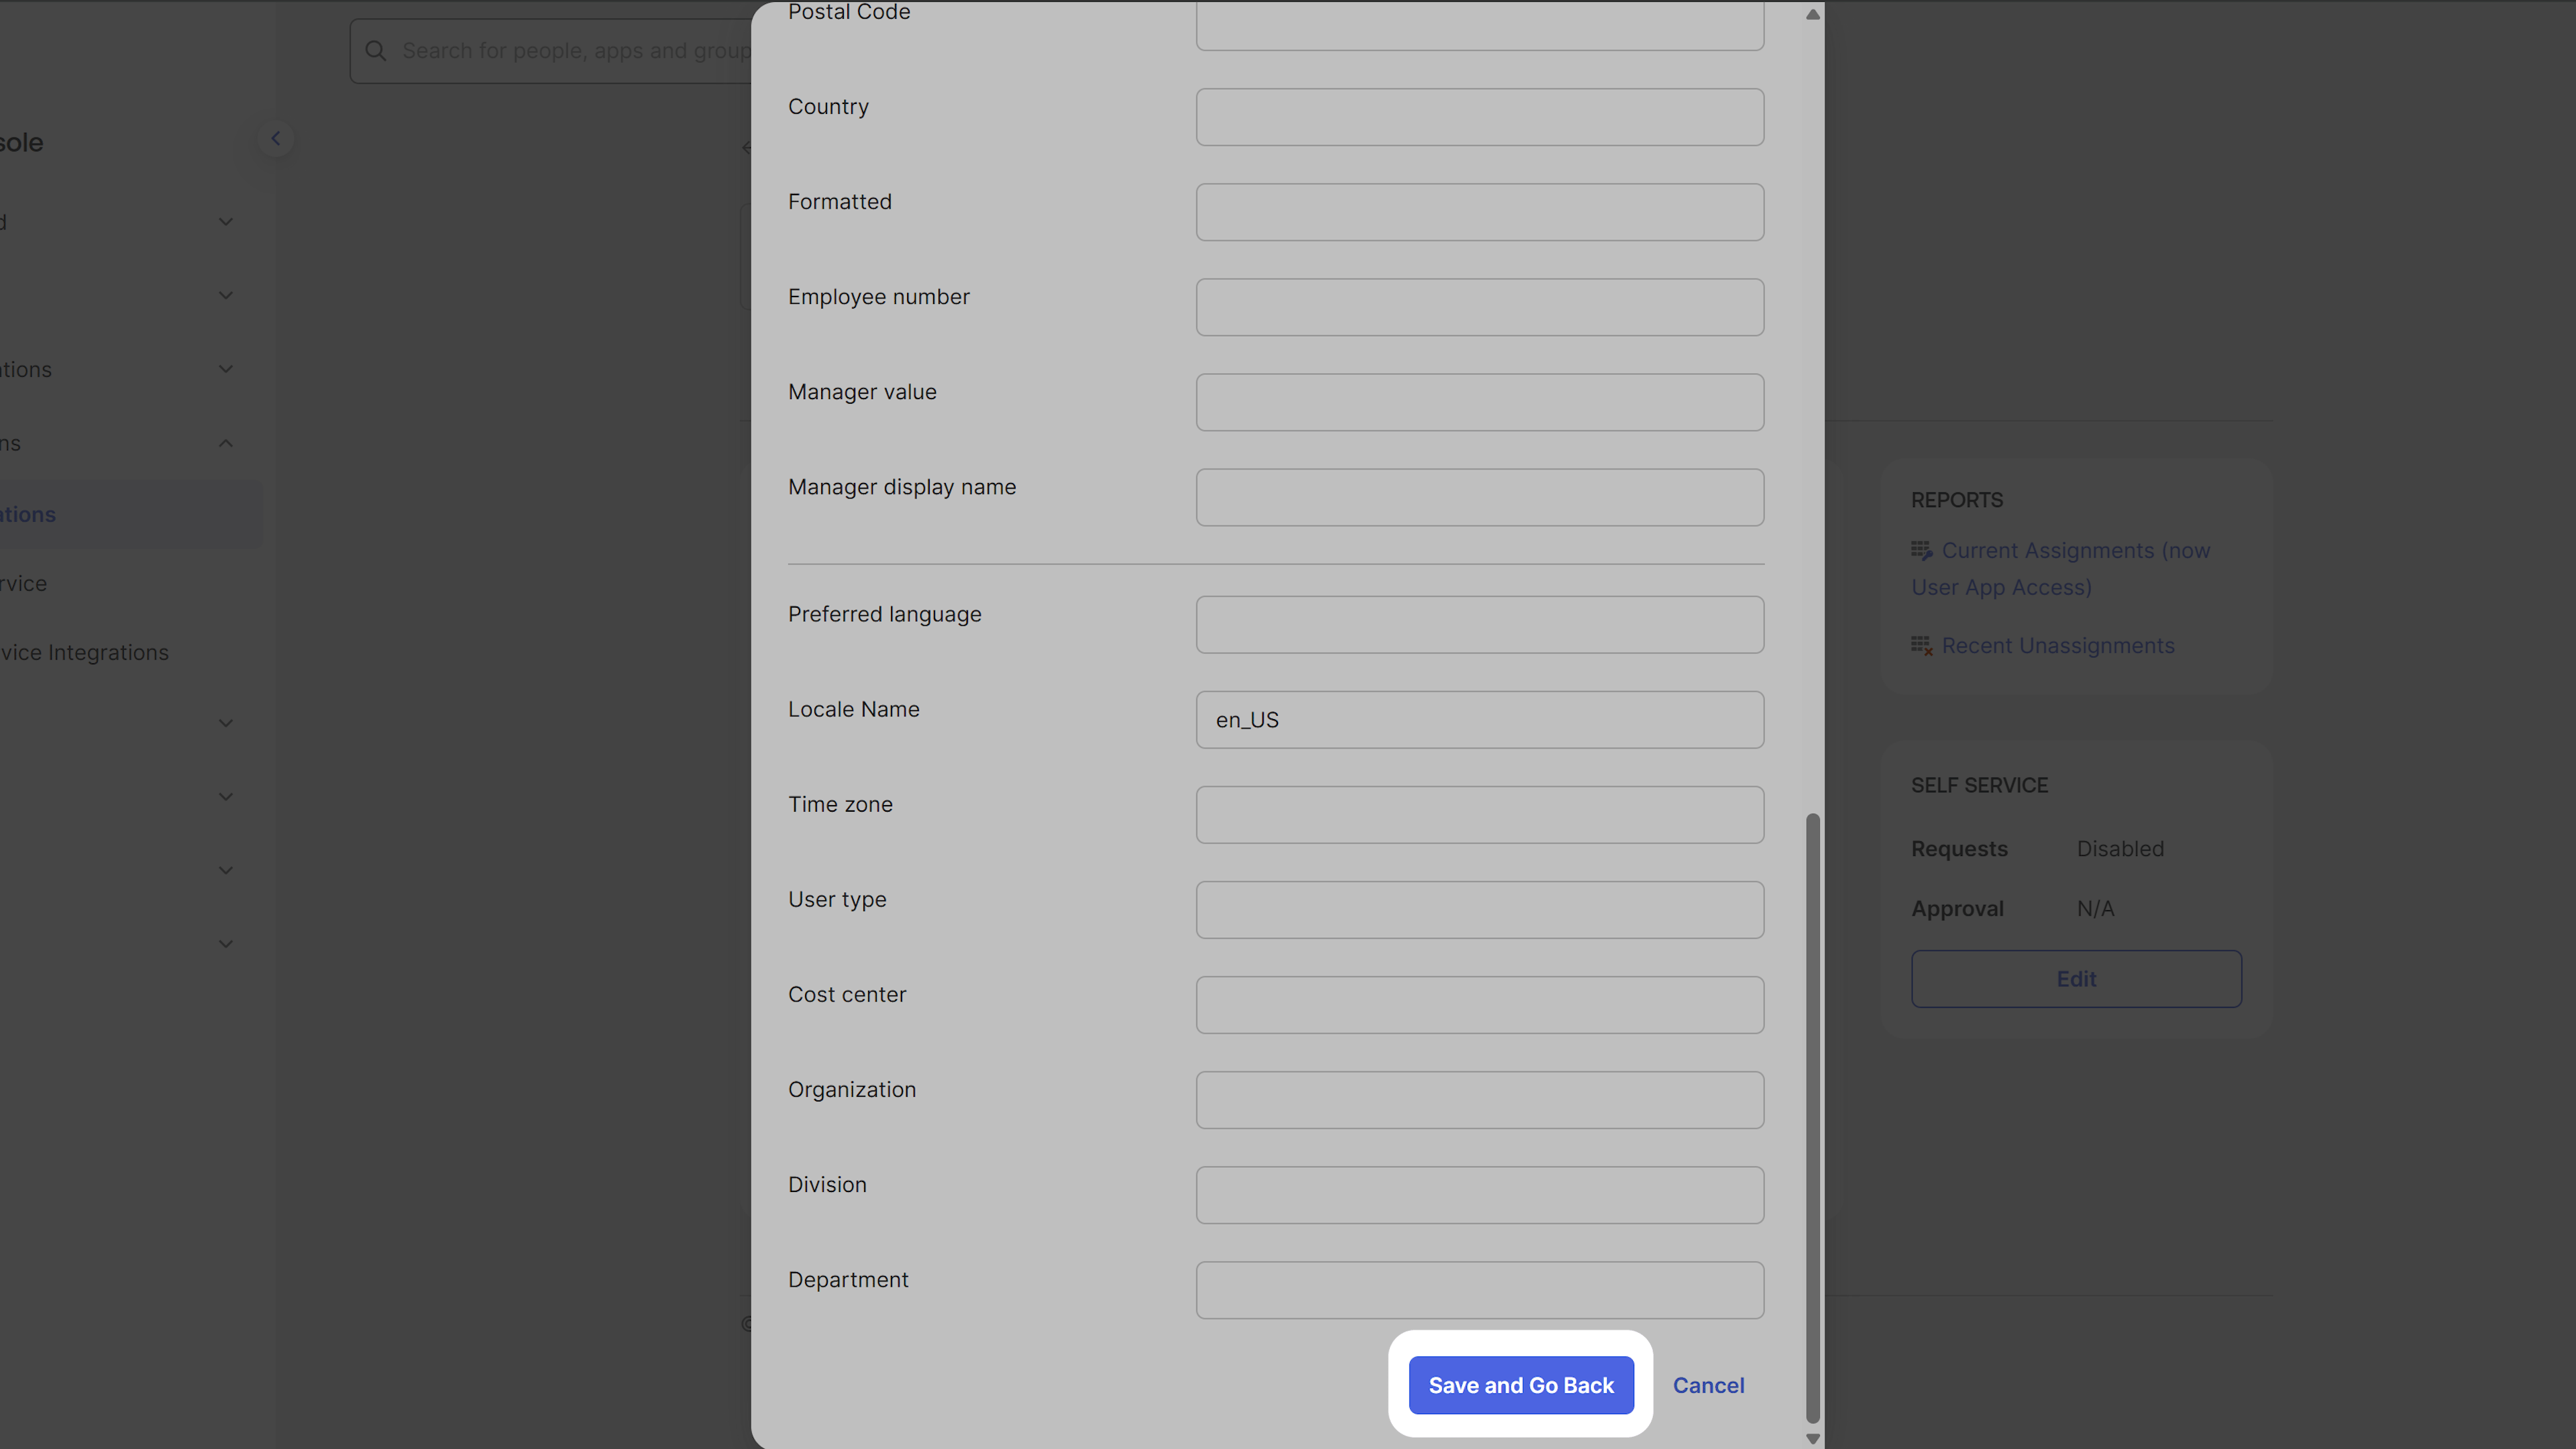Screen dimensions: 2576x1449
Task: Select the Manager value field
Action: (1480, 402)
